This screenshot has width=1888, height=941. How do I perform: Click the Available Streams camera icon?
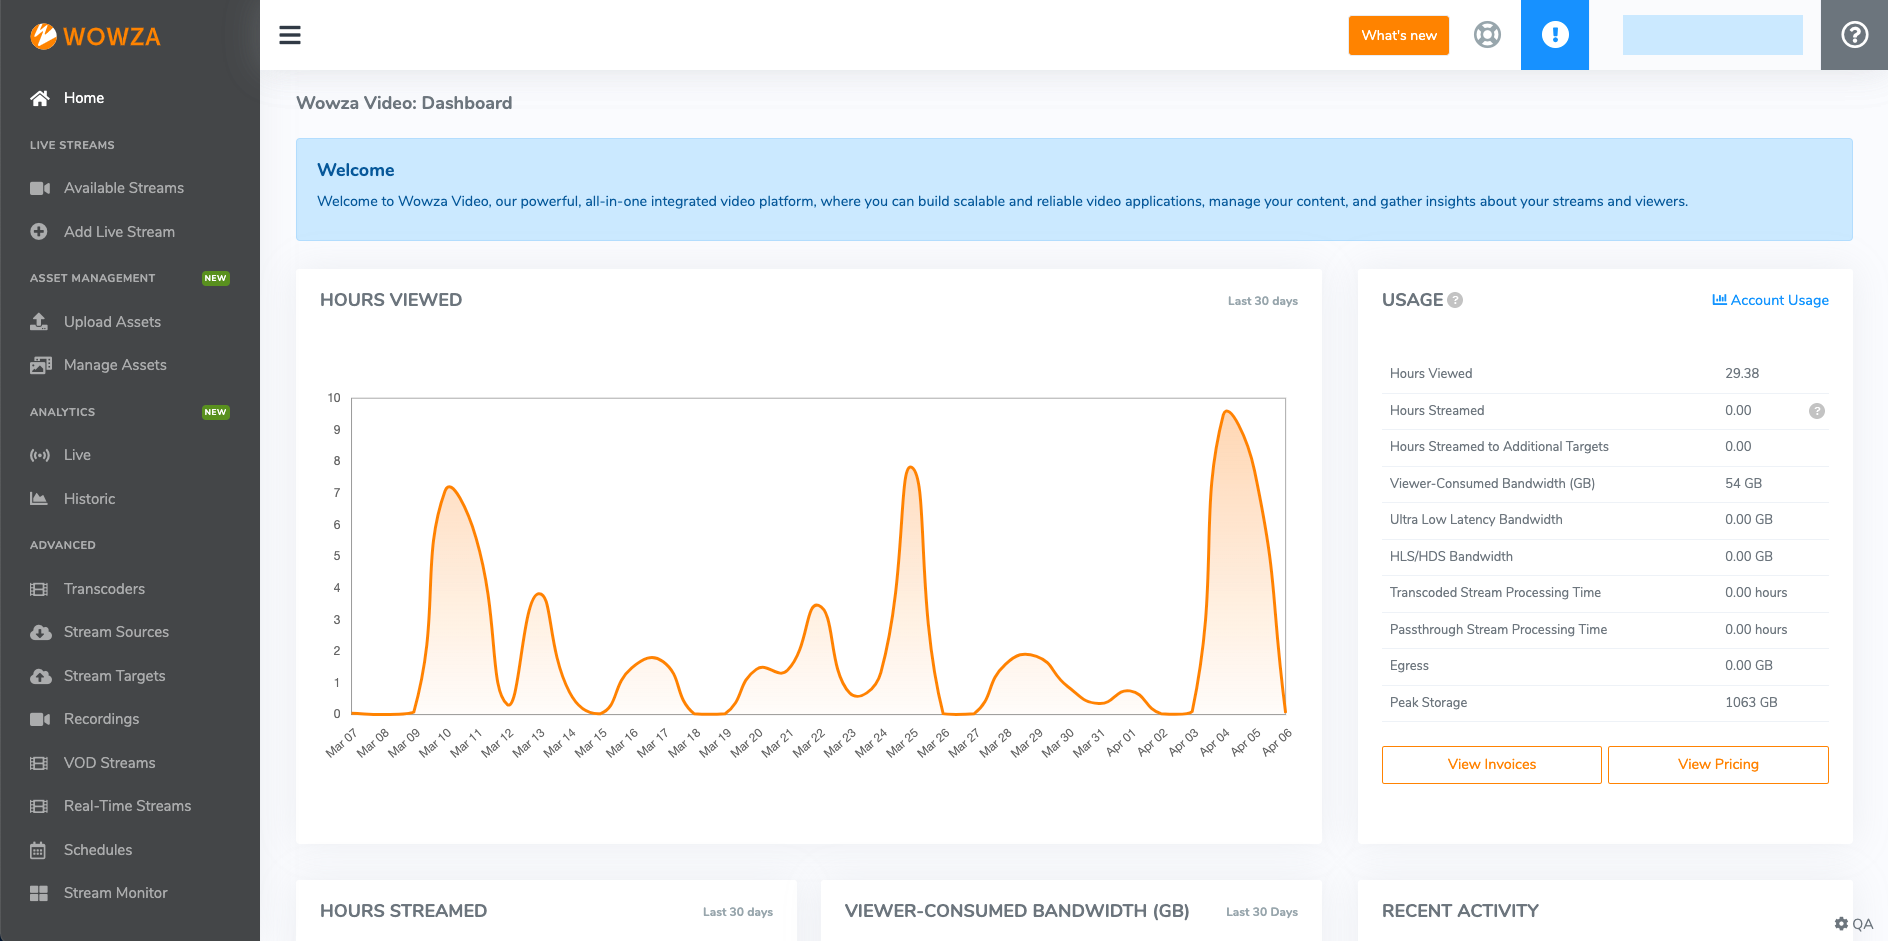[40, 188]
